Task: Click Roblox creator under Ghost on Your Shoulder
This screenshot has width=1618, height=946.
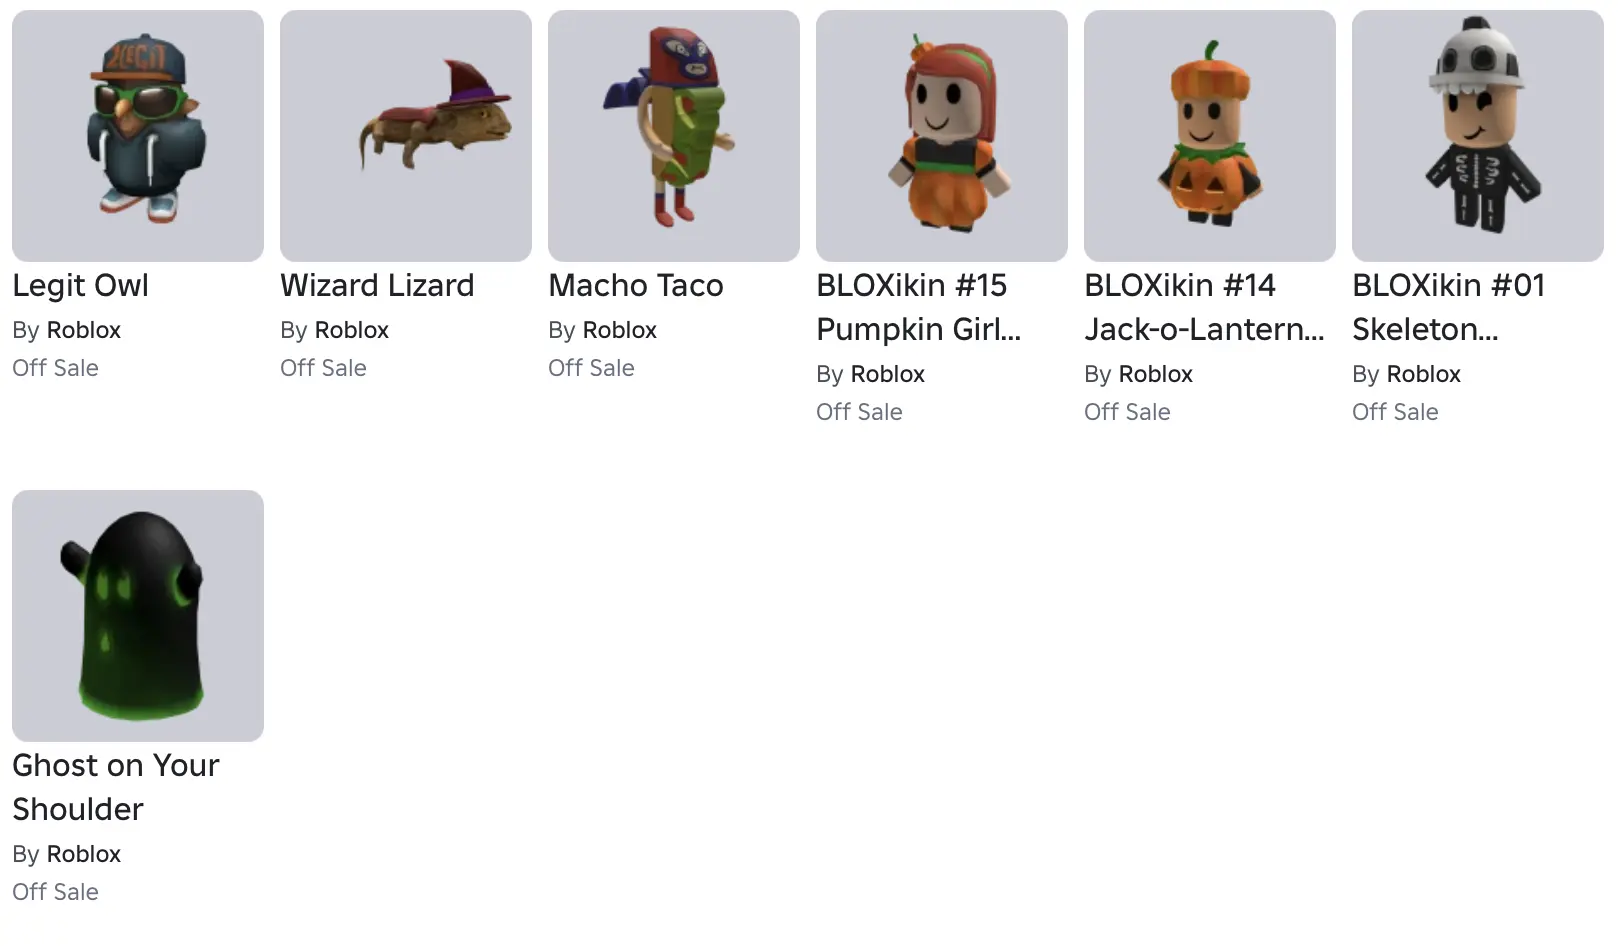Action: (x=84, y=854)
